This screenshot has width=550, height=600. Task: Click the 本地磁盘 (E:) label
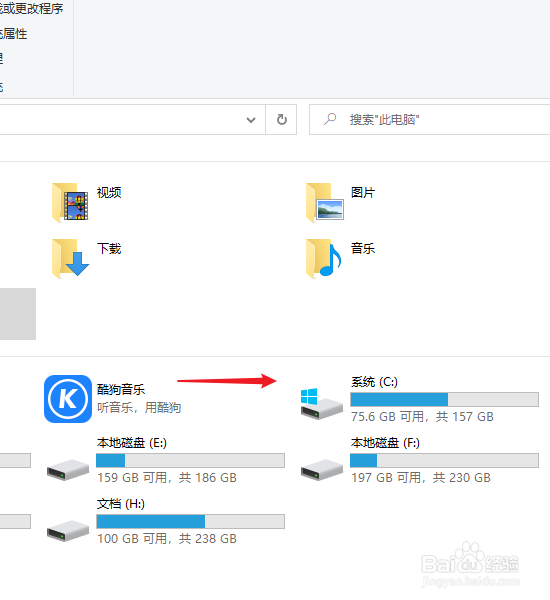(x=132, y=443)
